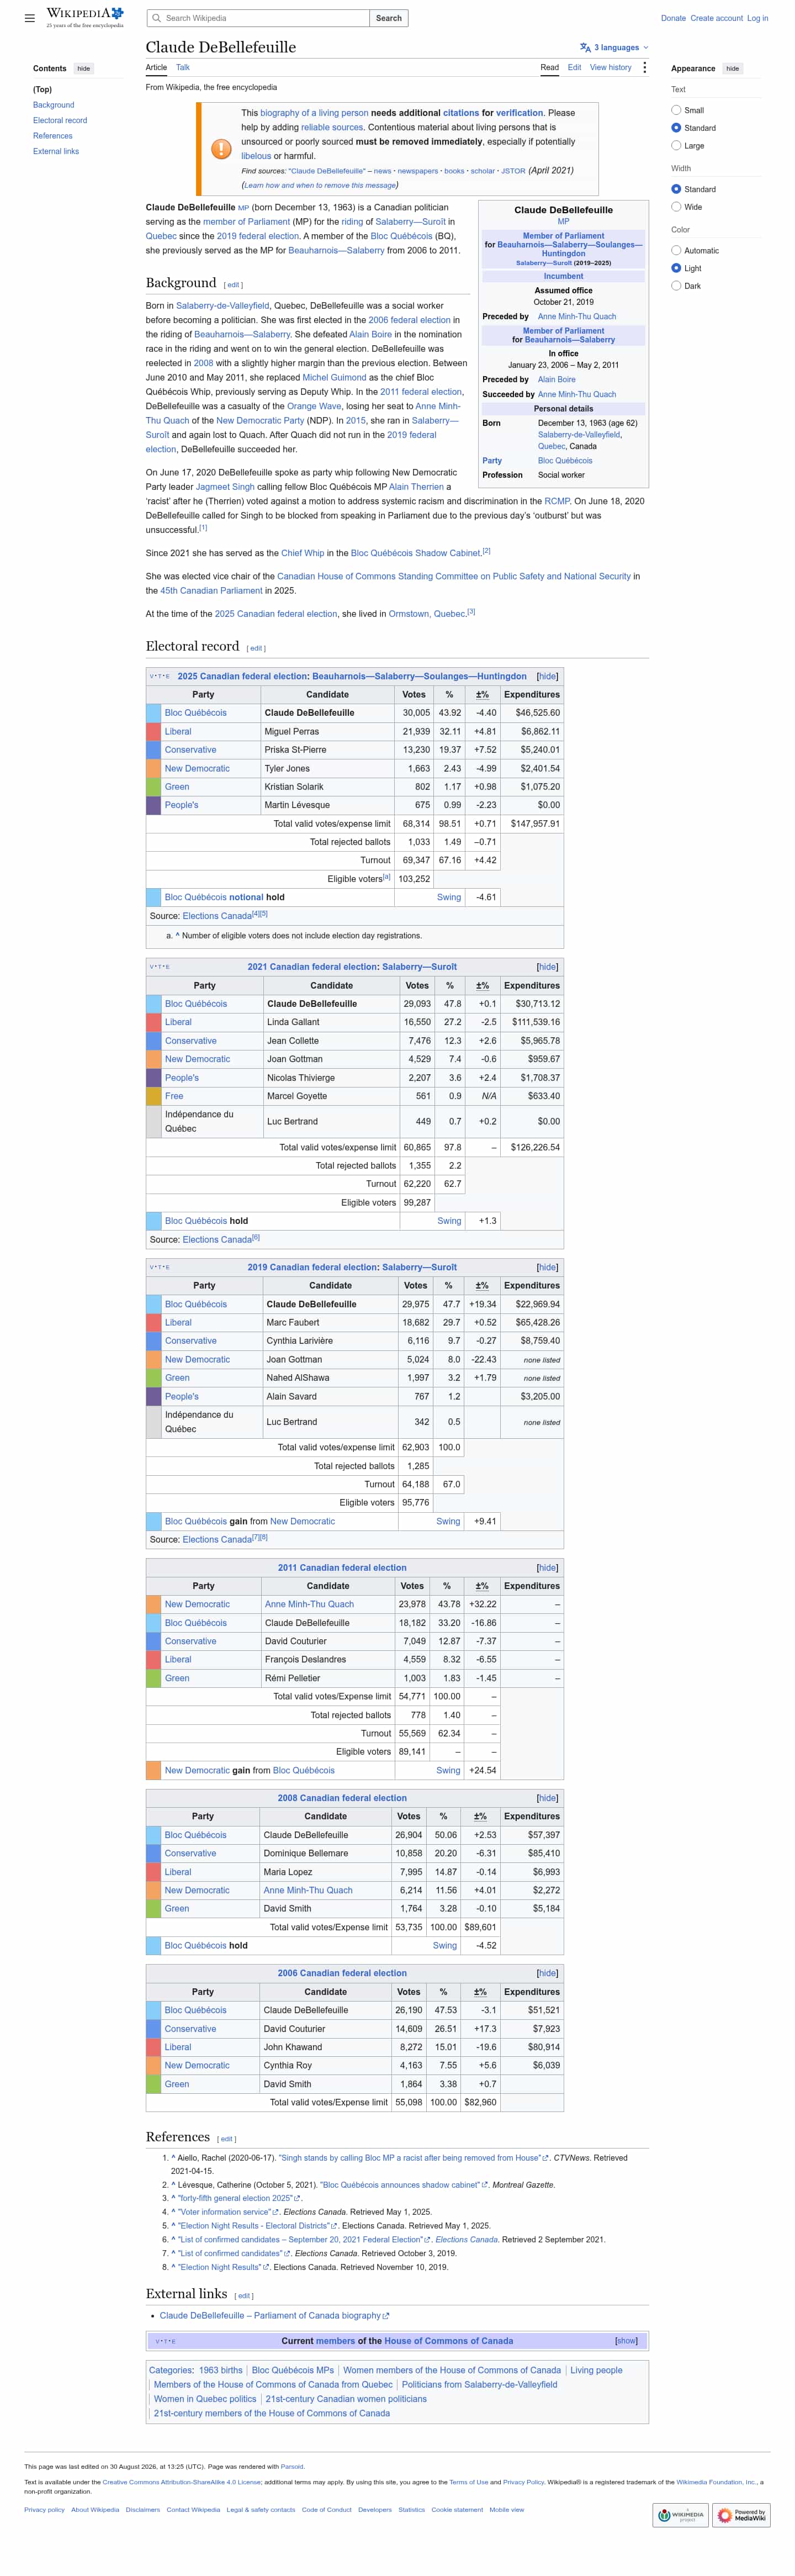Select Standard width option
This screenshot has height=2576, width=795.
(676, 189)
